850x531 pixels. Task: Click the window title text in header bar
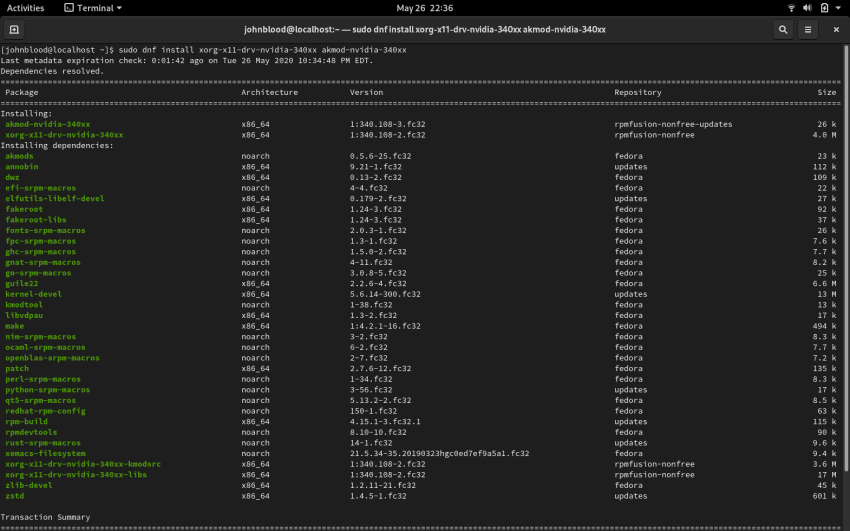coord(424,29)
